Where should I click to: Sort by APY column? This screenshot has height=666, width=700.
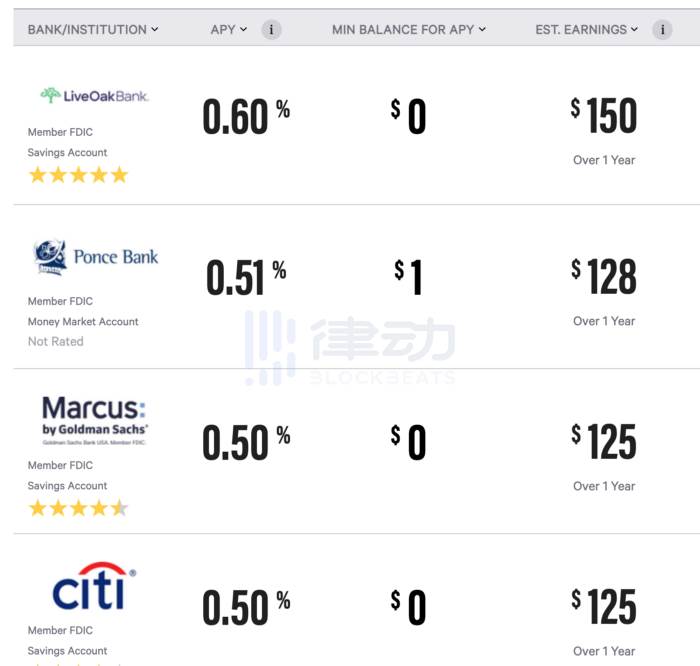click(229, 29)
